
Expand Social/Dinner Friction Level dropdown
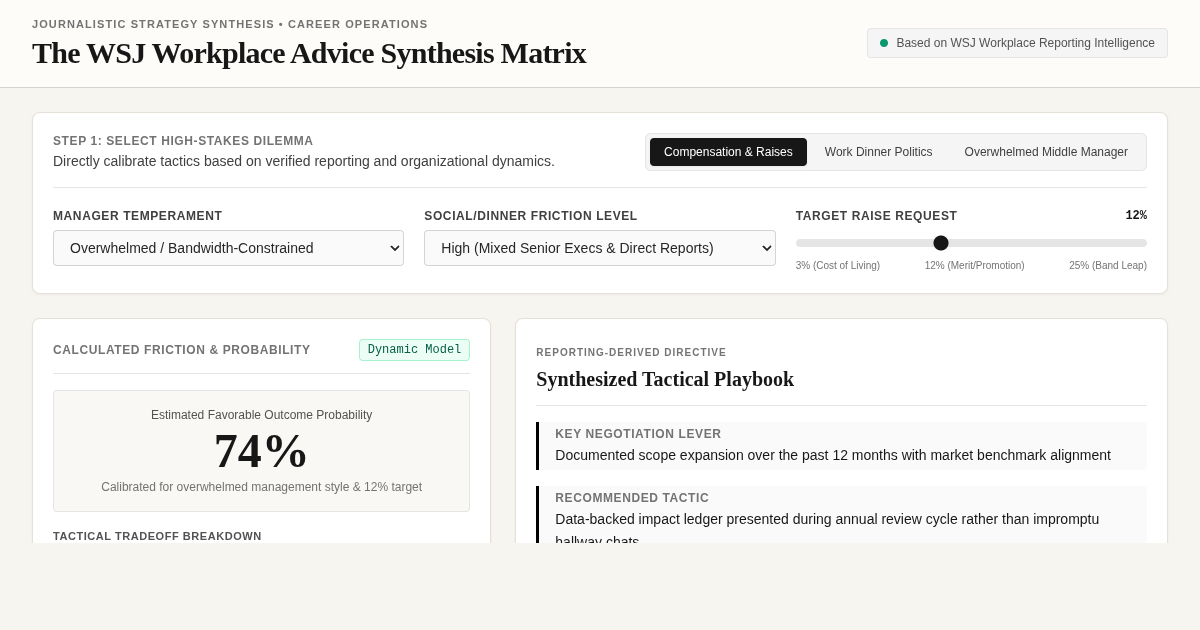[600, 248]
